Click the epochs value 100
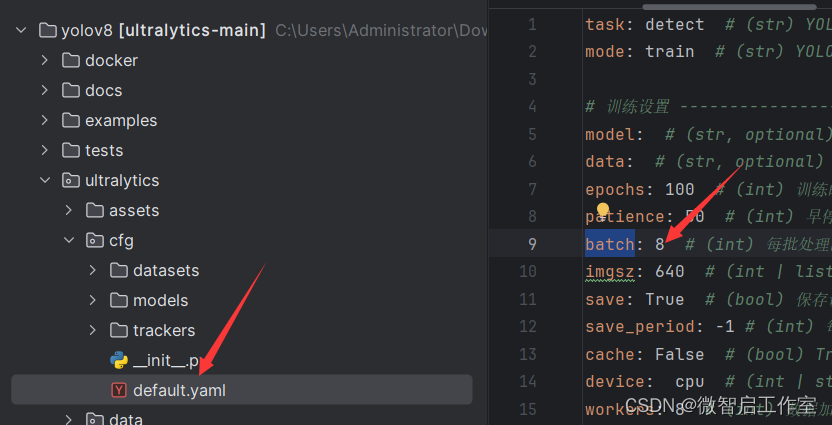Screen dimensions: 832x425 pyautogui.click(x=680, y=189)
